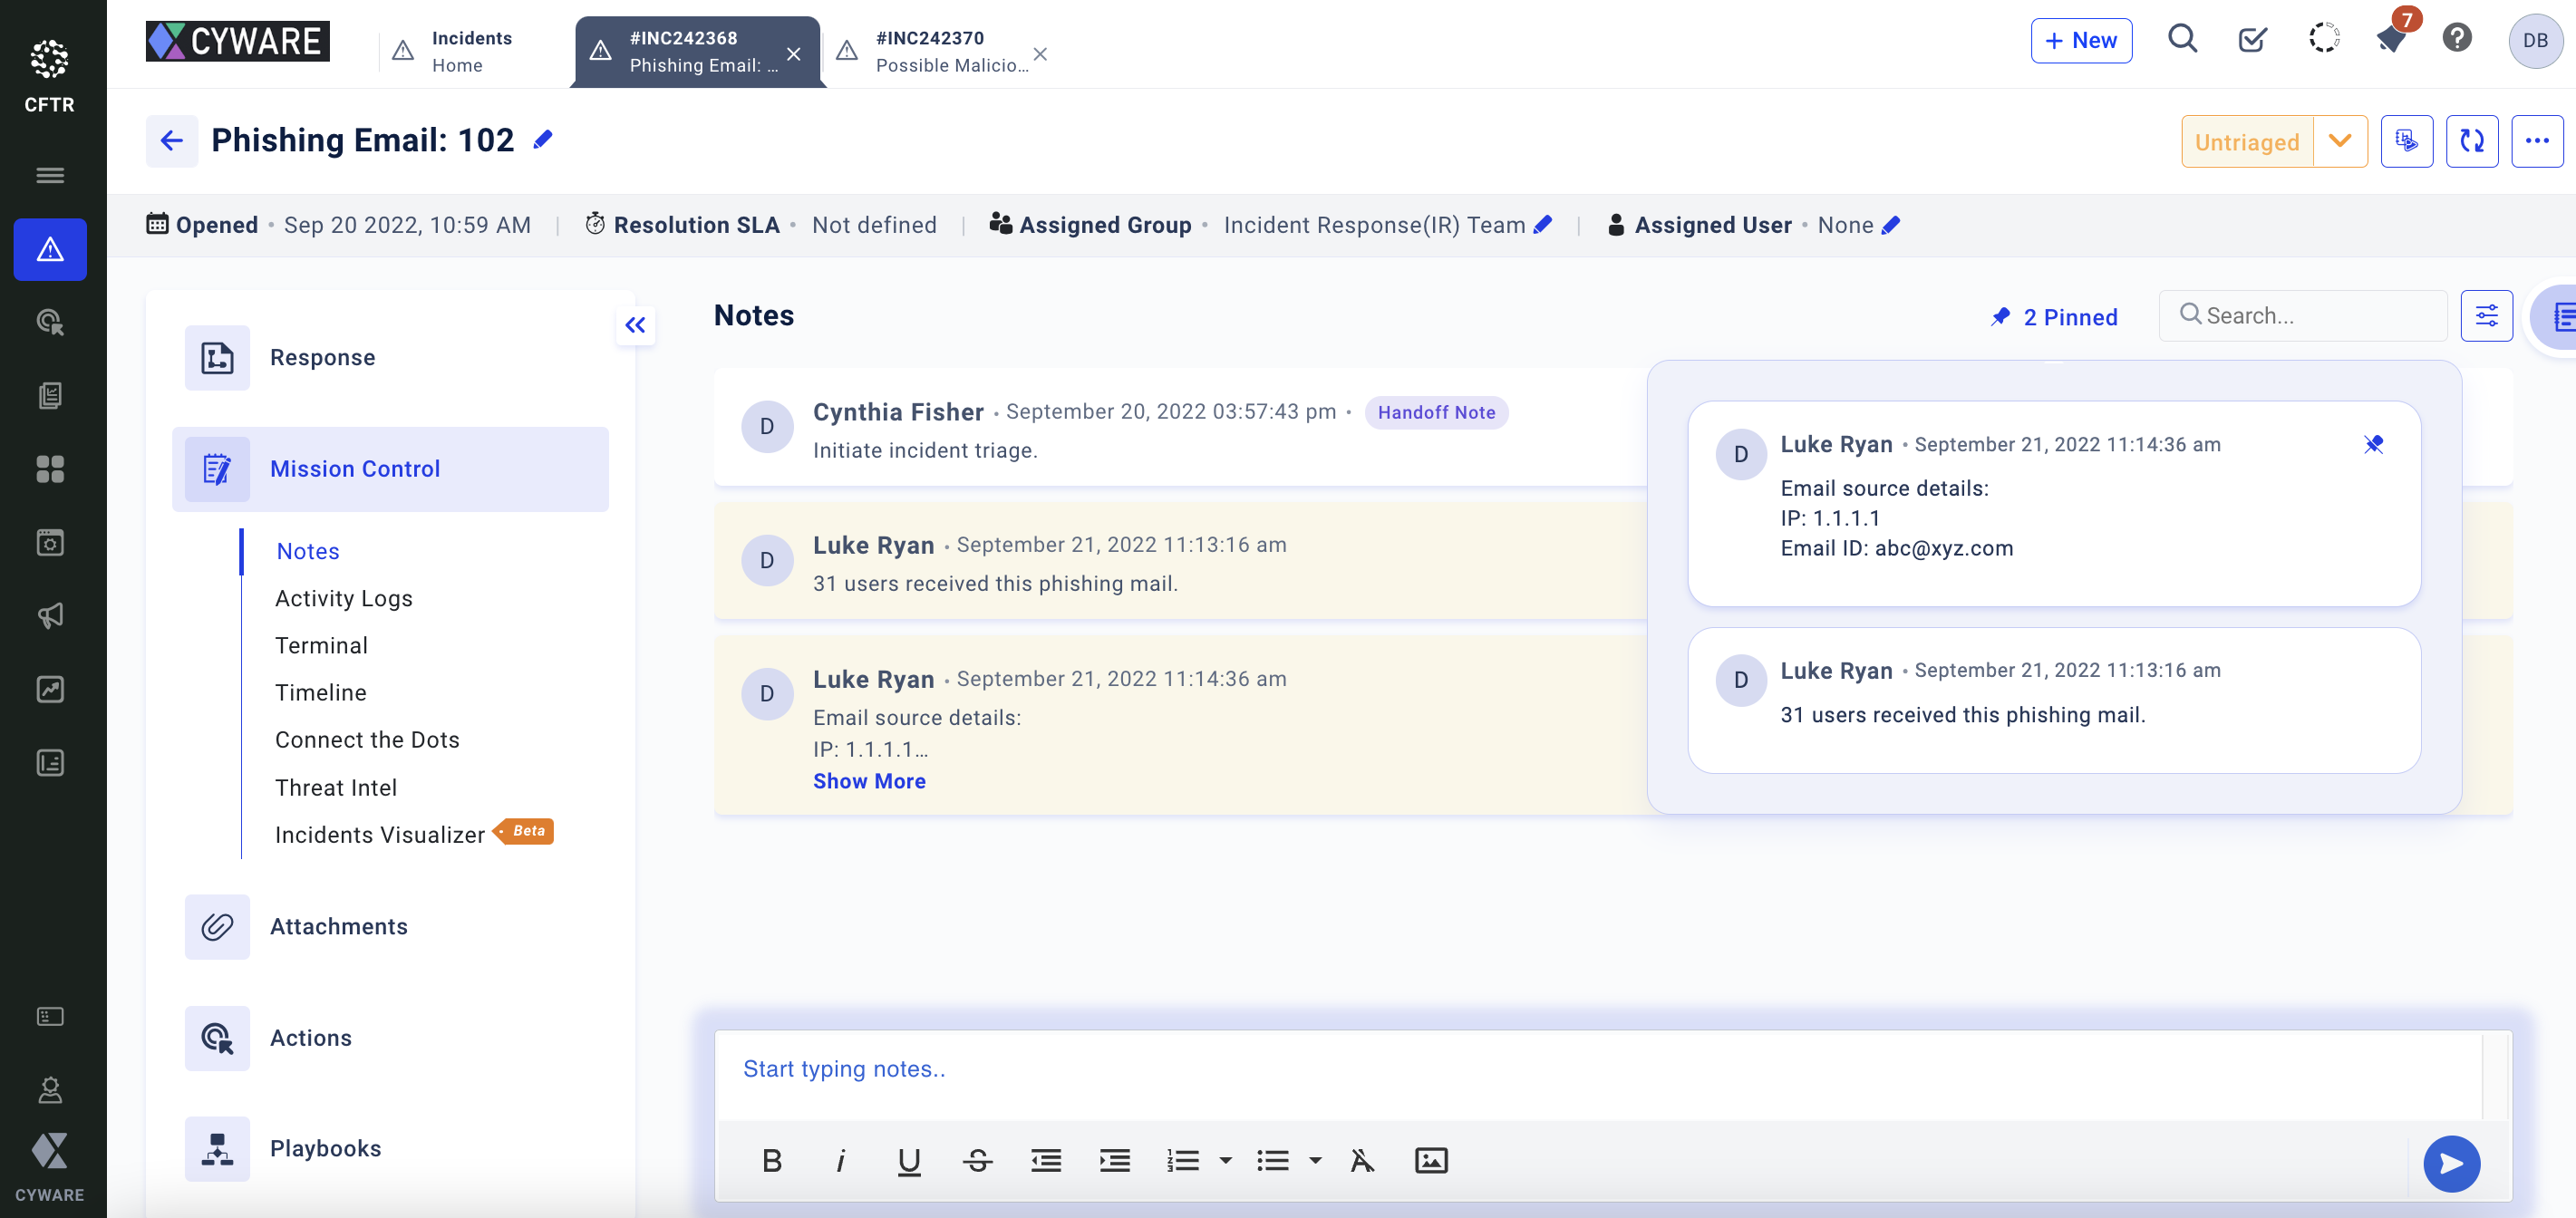Click the refresh incident icon
2576x1218 pixels.
click(2471, 141)
